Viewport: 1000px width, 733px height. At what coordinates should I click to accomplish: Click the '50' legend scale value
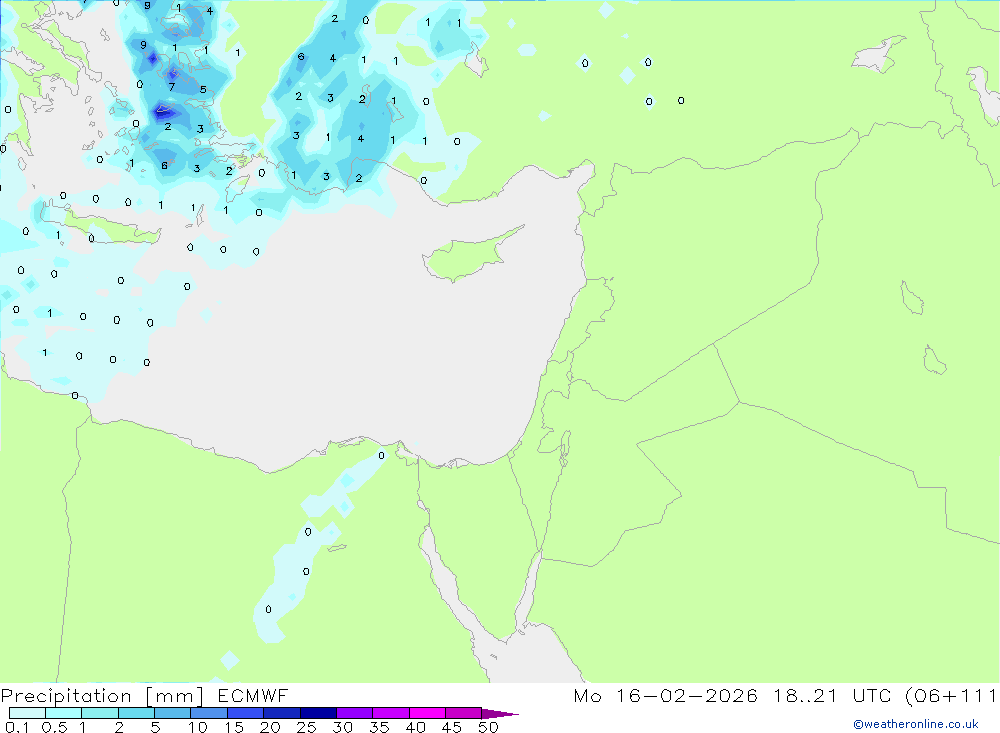pos(488,727)
